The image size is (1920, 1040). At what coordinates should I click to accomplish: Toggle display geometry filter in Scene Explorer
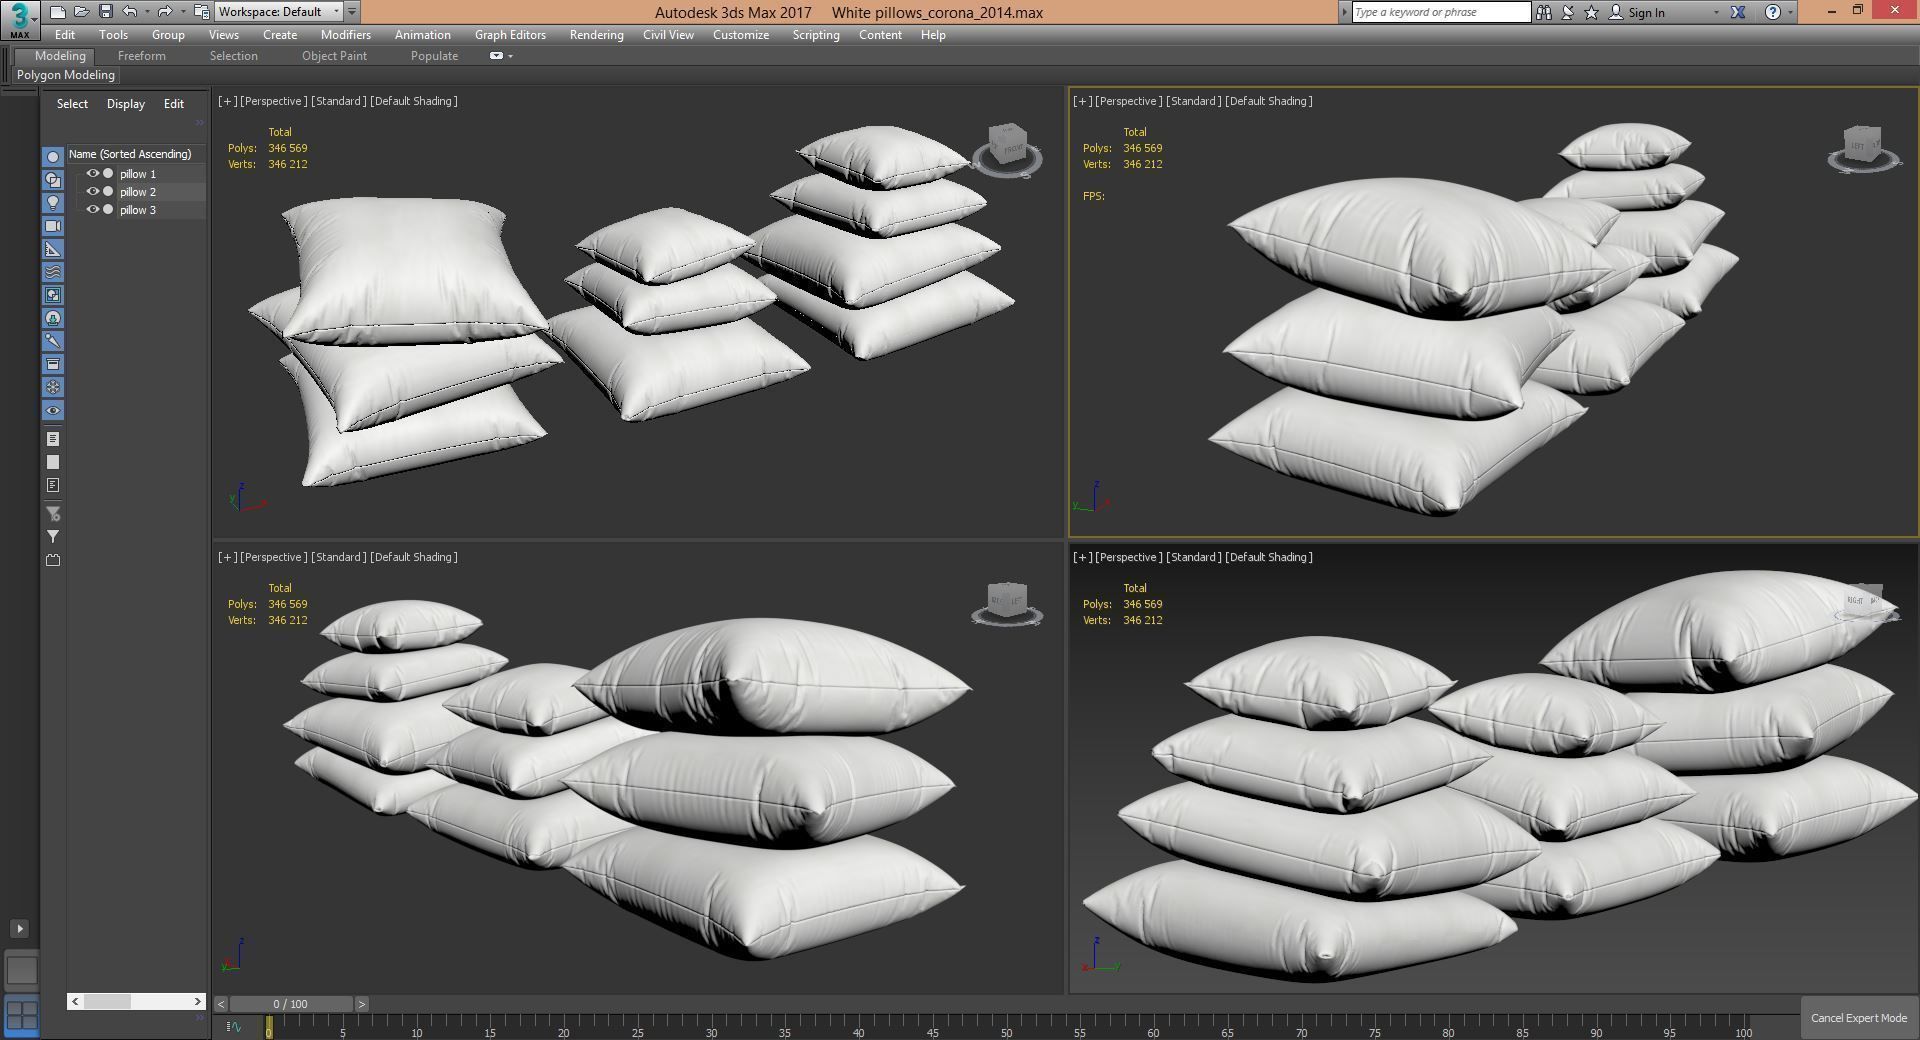(53, 157)
